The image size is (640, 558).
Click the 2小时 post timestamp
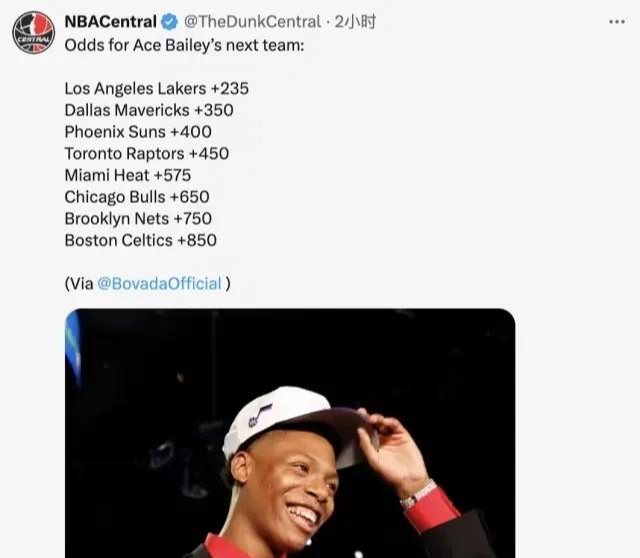pyautogui.click(x=355, y=22)
